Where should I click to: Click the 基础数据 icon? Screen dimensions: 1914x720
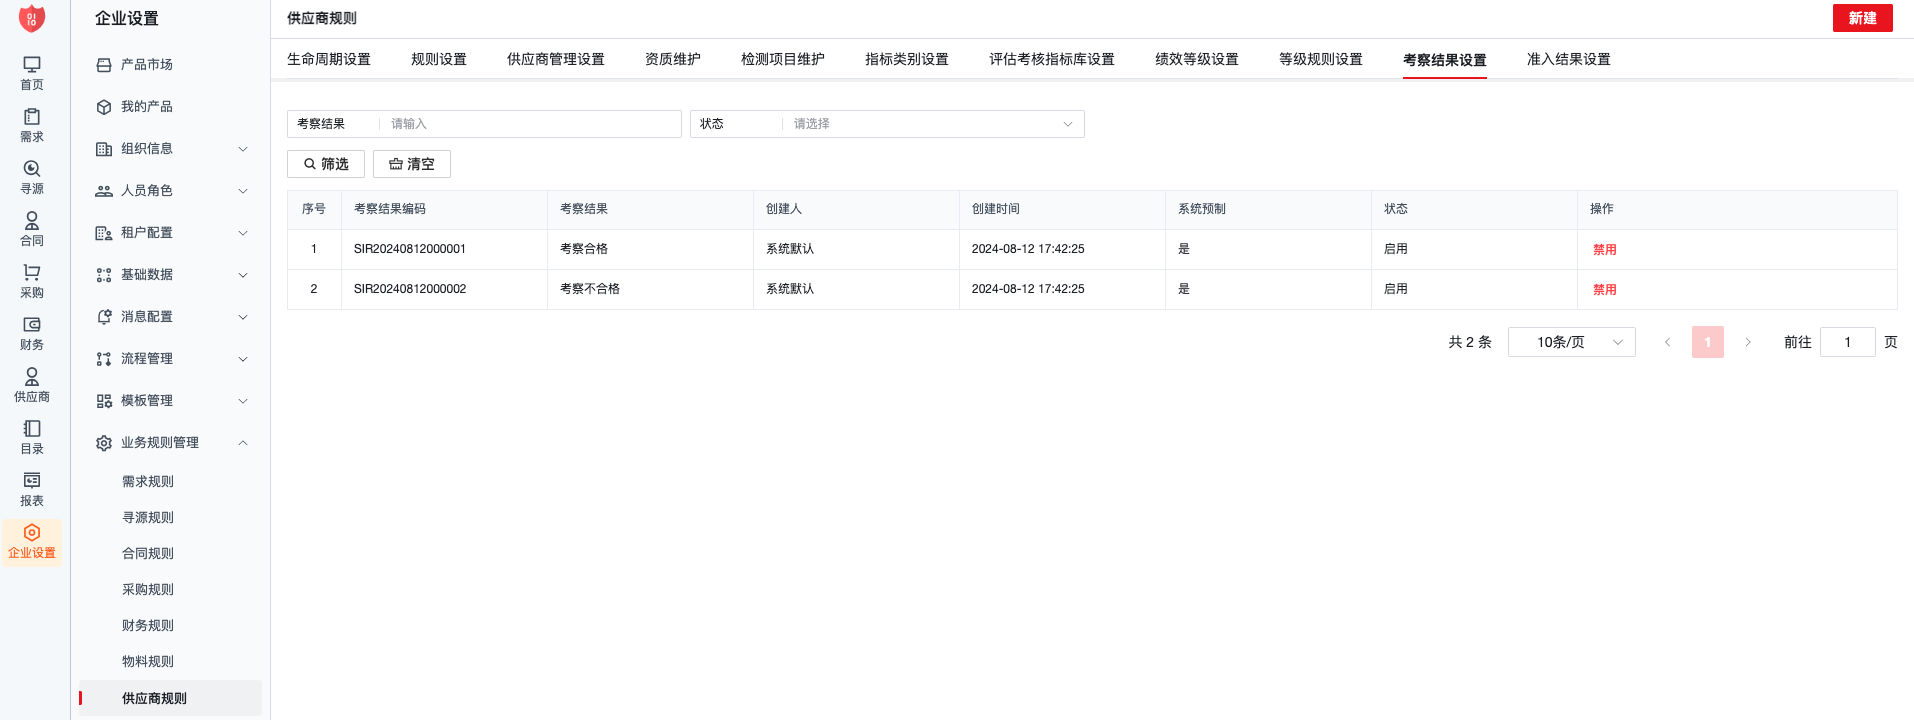(x=104, y=275)
